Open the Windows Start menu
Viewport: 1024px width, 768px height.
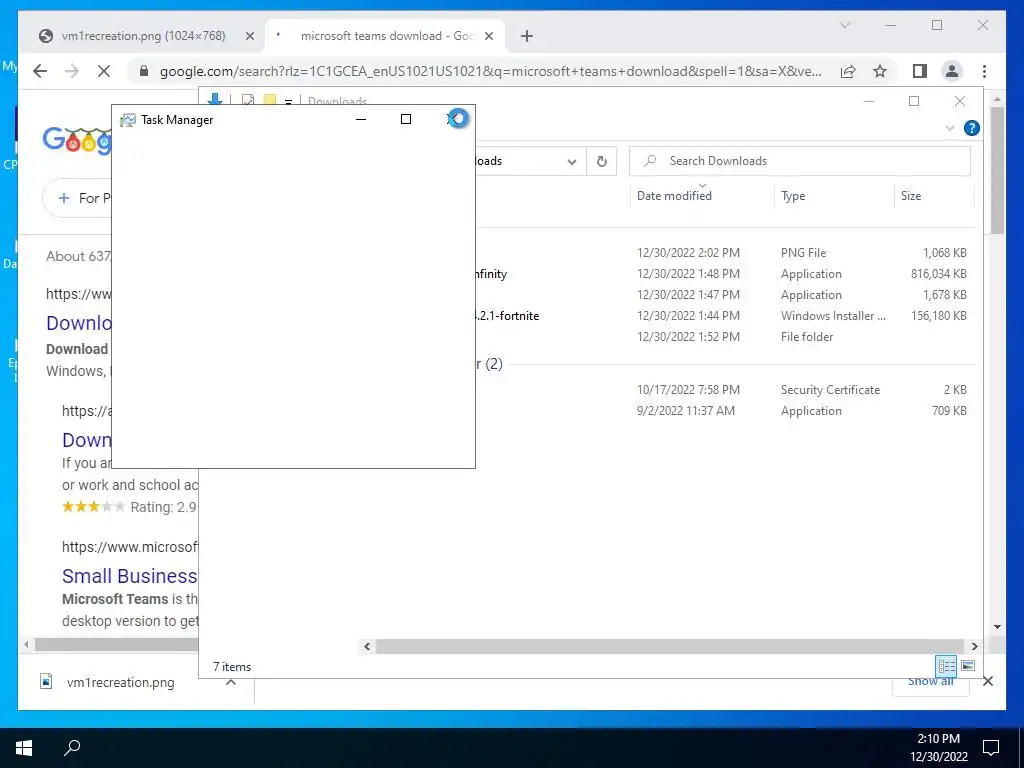tap(24, 748)
